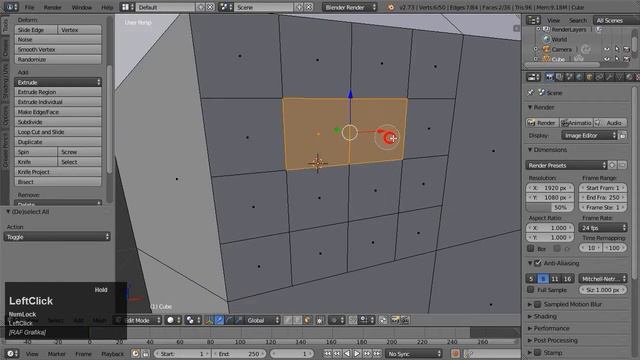Click the Smooth Vertex button
Image resolution: width=640 pixels, height=360 pixels.
[58, 49]
